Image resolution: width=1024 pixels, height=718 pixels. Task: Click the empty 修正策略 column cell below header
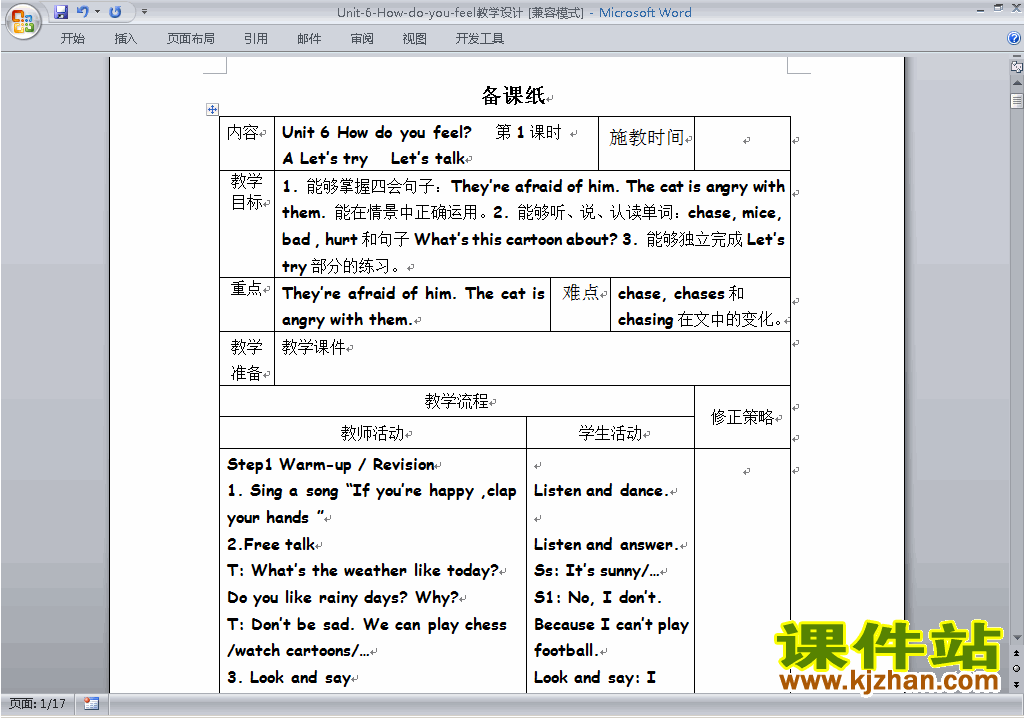743,570
